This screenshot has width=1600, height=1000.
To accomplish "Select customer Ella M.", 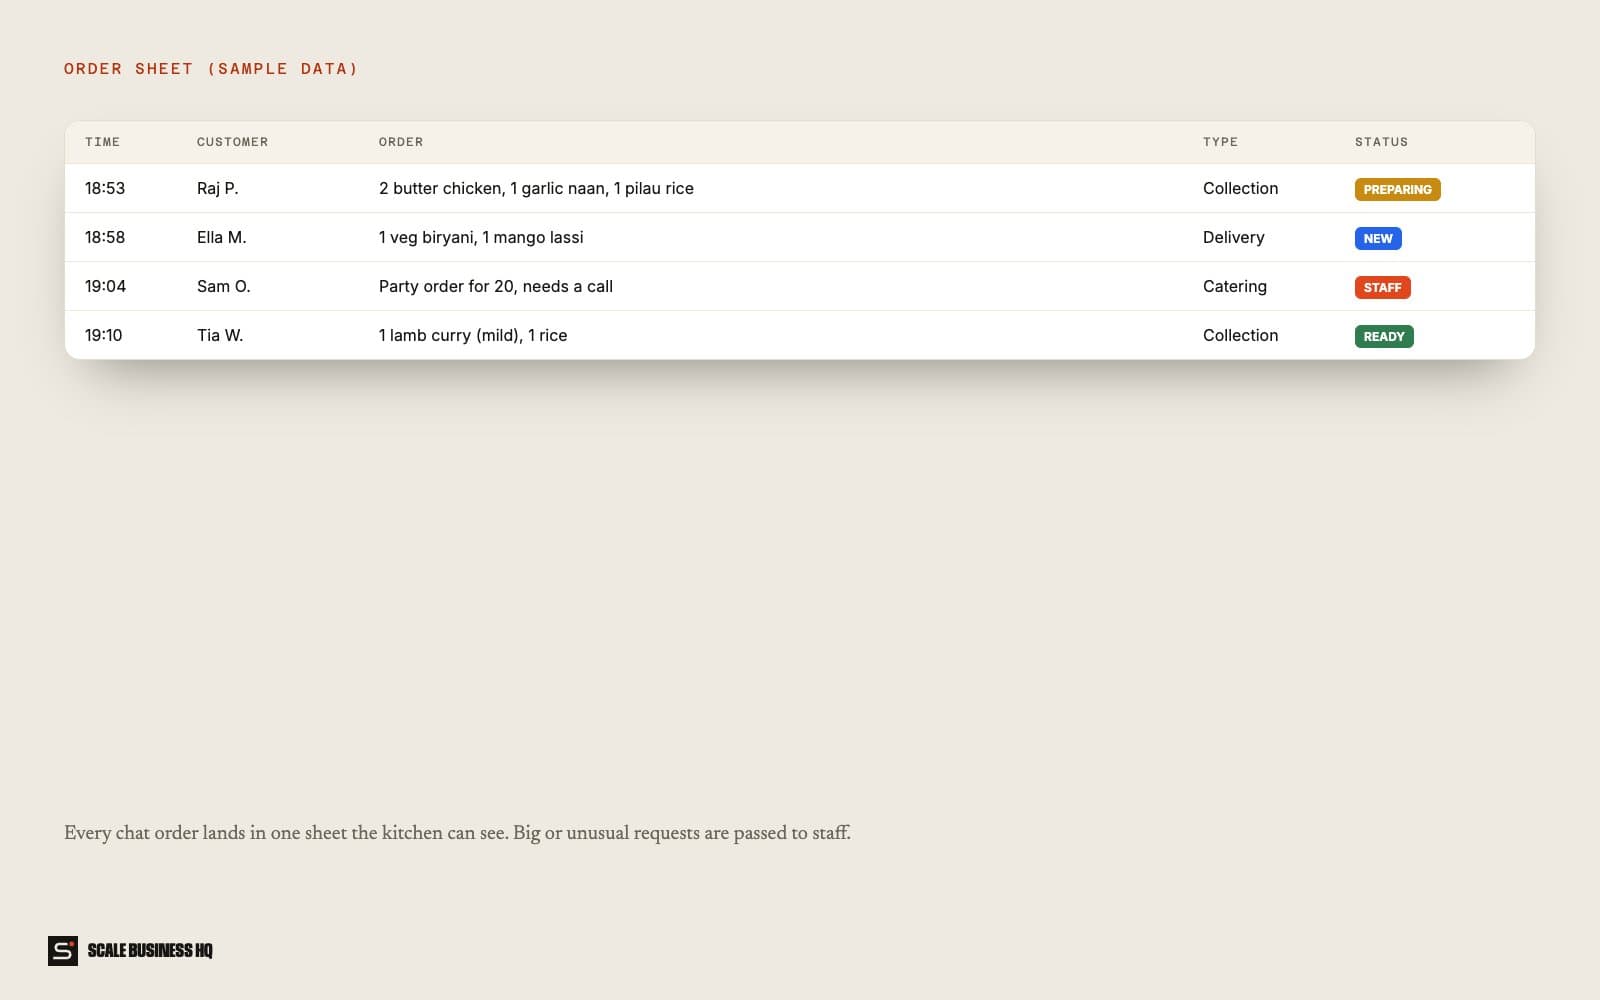I will pyautogui.click(x=221, y=237).
